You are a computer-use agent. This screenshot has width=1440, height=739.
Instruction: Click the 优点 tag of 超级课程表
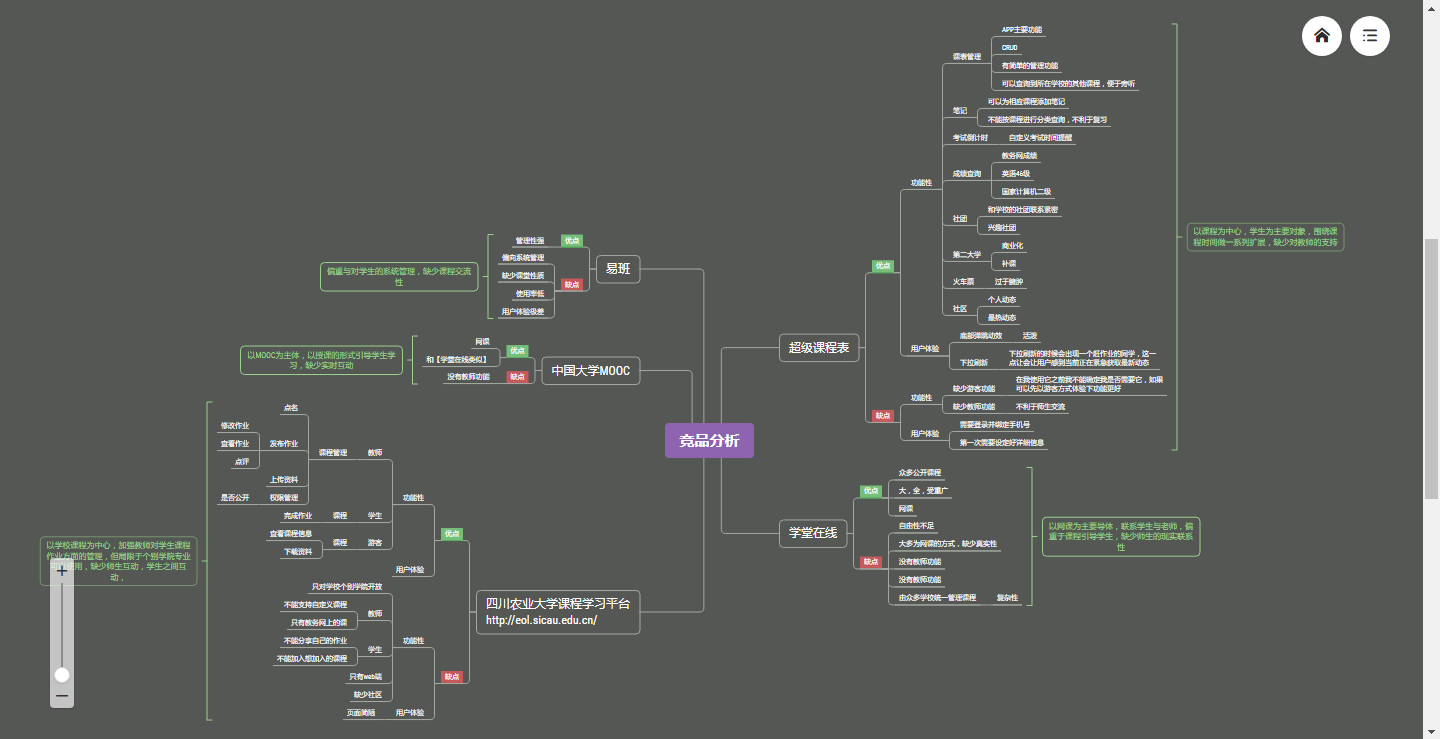(883, 266)
